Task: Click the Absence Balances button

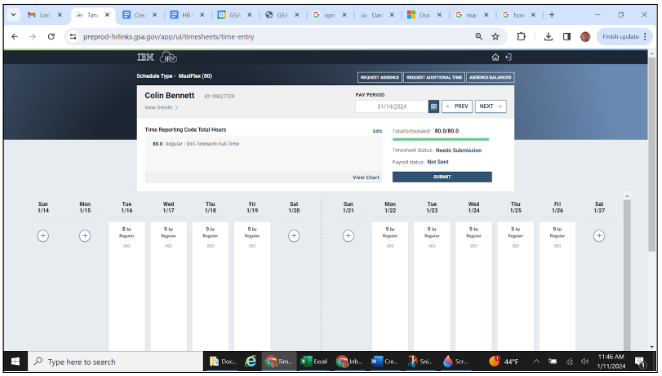Action: (x=490, y=78)
